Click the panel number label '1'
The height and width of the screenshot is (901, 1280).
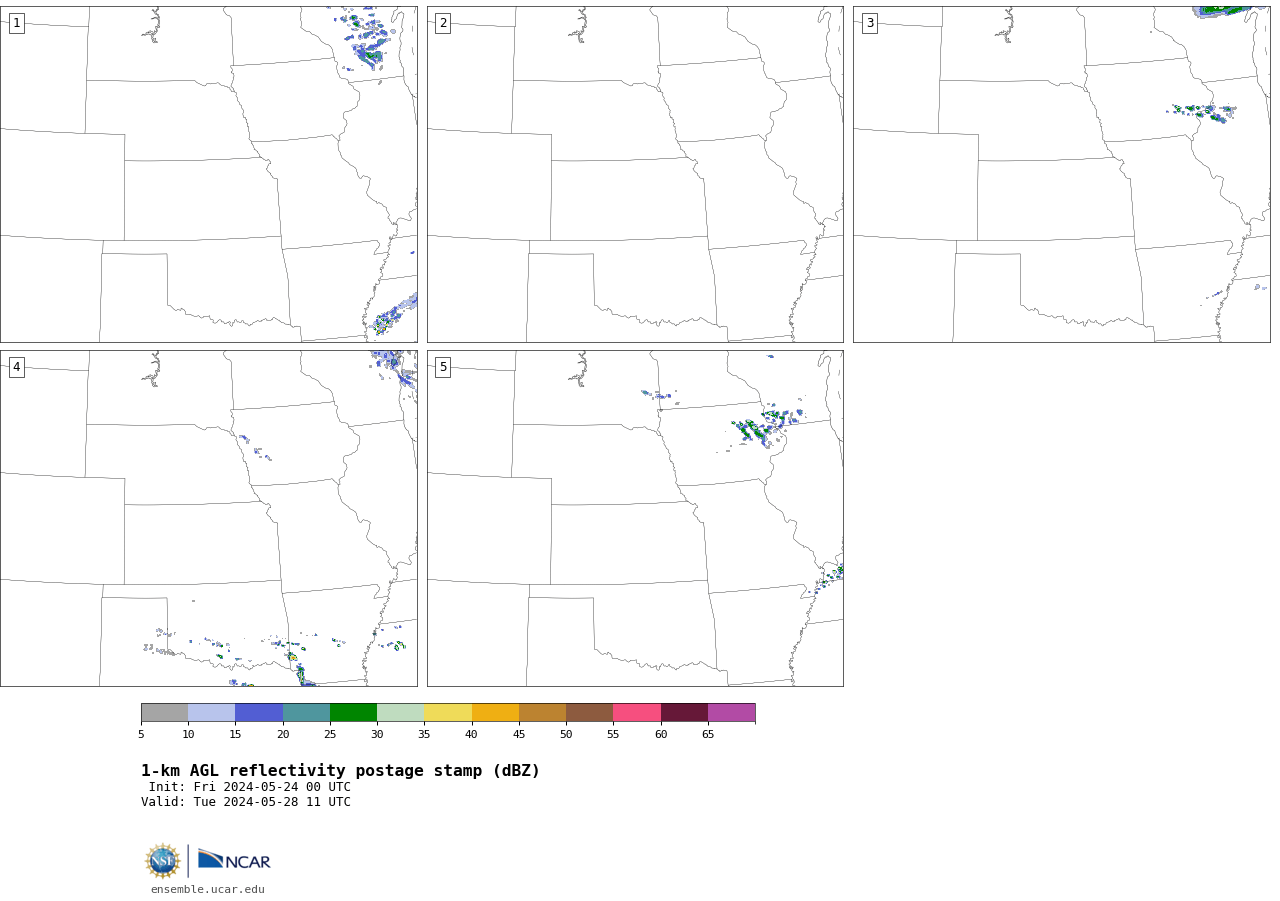point(17,23)
